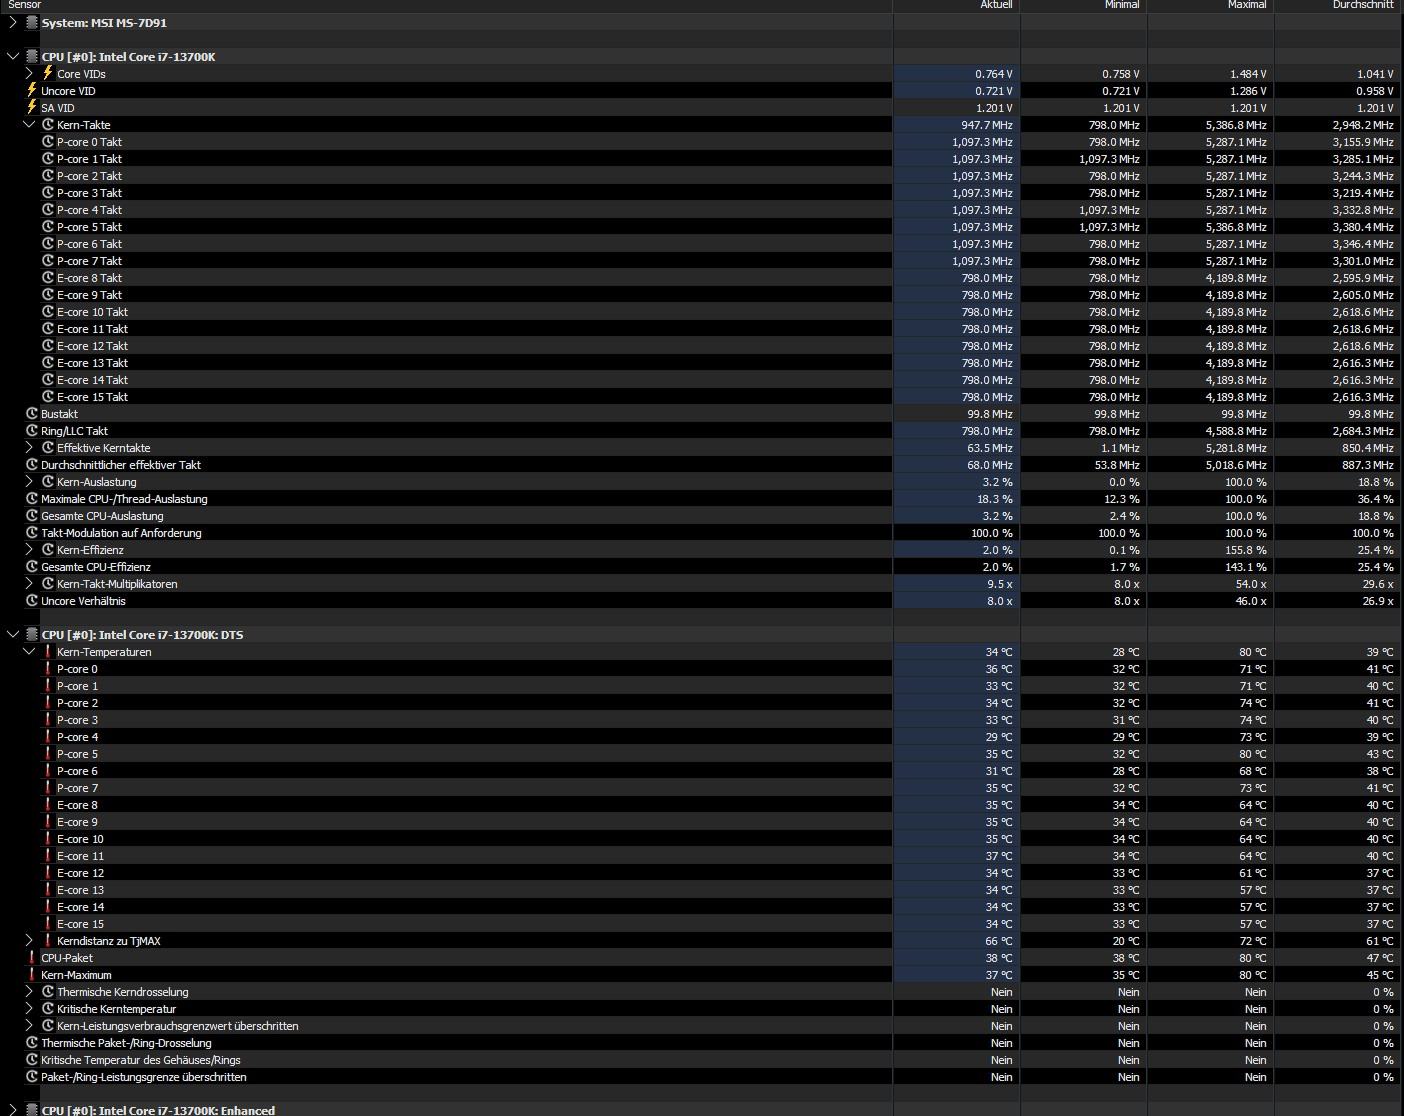Click the icon of Maximale CPU-/Thread-Auslastung

click(32, 499)
